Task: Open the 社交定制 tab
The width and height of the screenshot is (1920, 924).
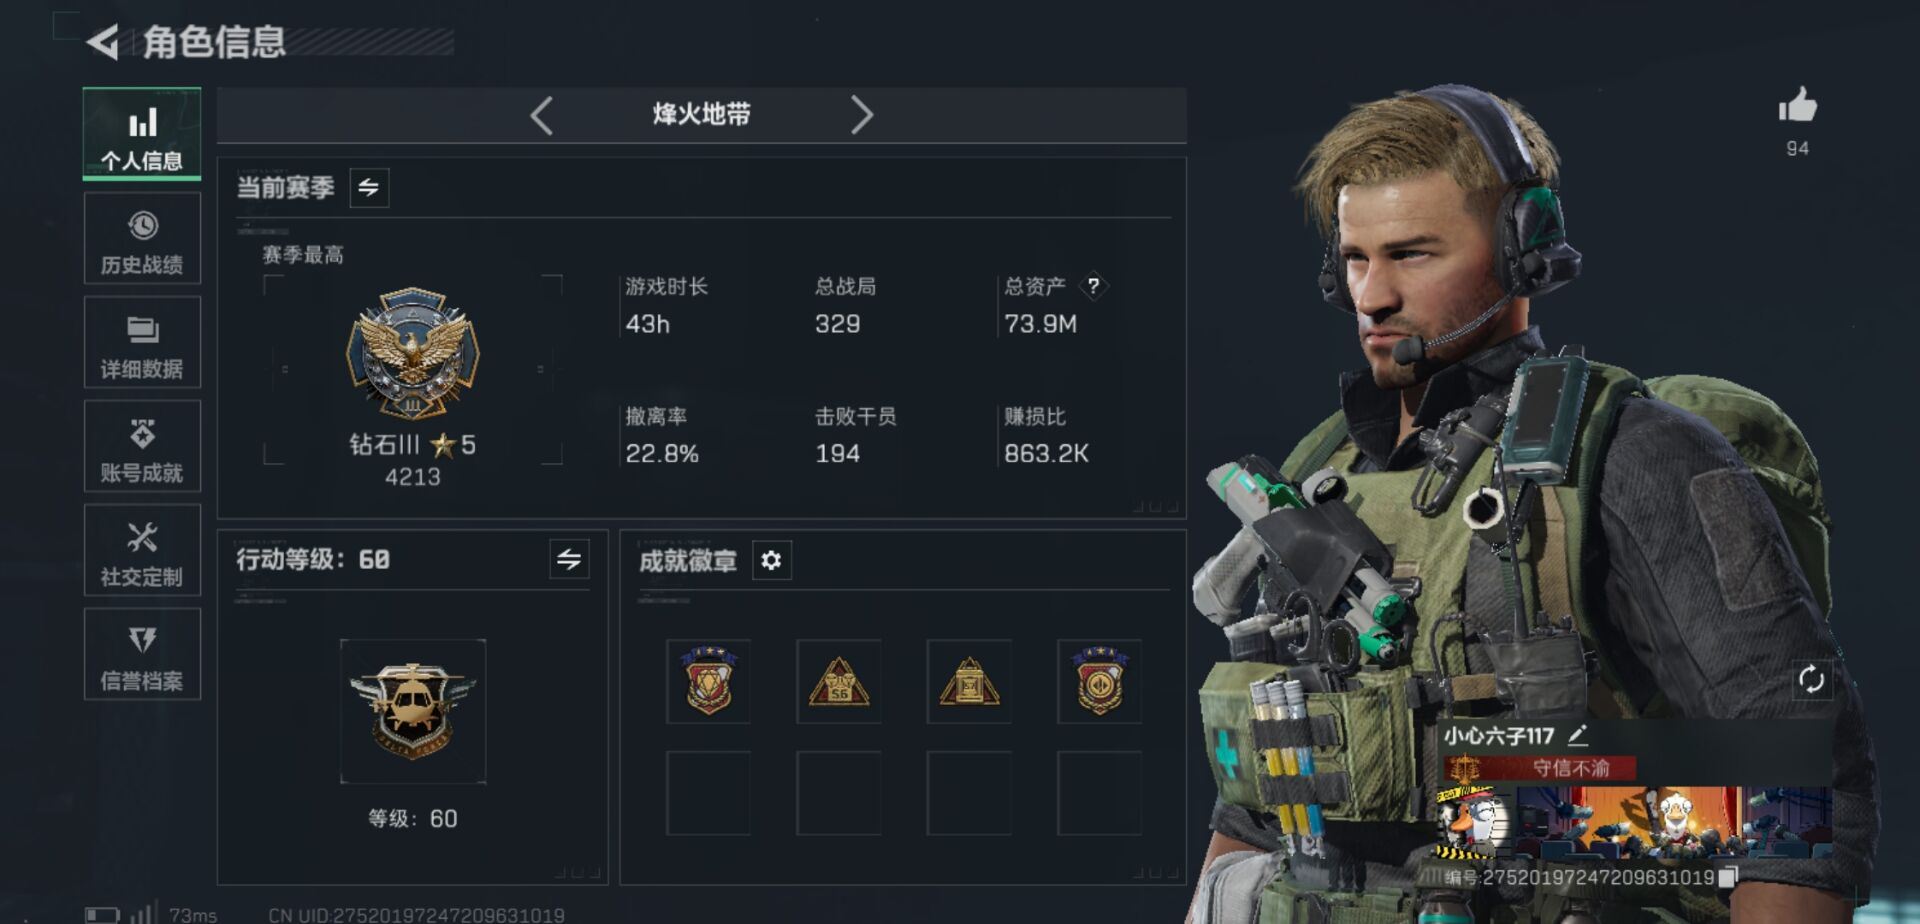Action: pos(142,551)
